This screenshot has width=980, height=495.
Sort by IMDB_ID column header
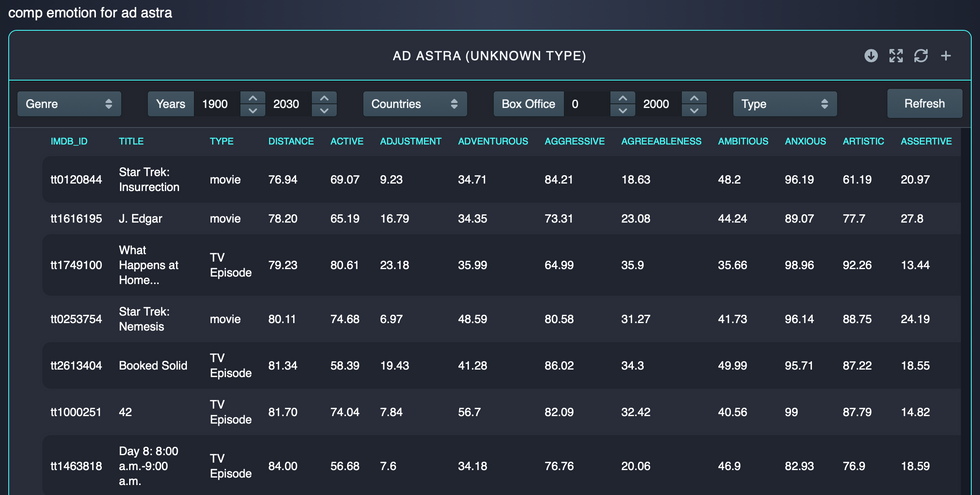click(69, 141)
